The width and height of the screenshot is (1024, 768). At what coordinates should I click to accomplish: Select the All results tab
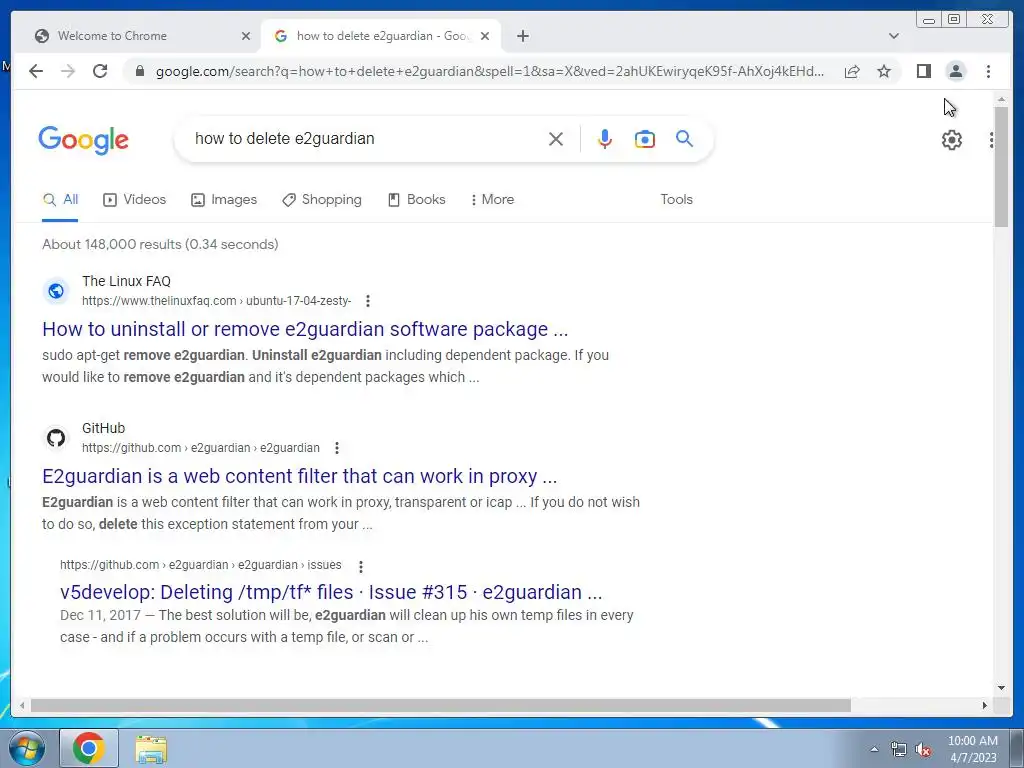60,200
